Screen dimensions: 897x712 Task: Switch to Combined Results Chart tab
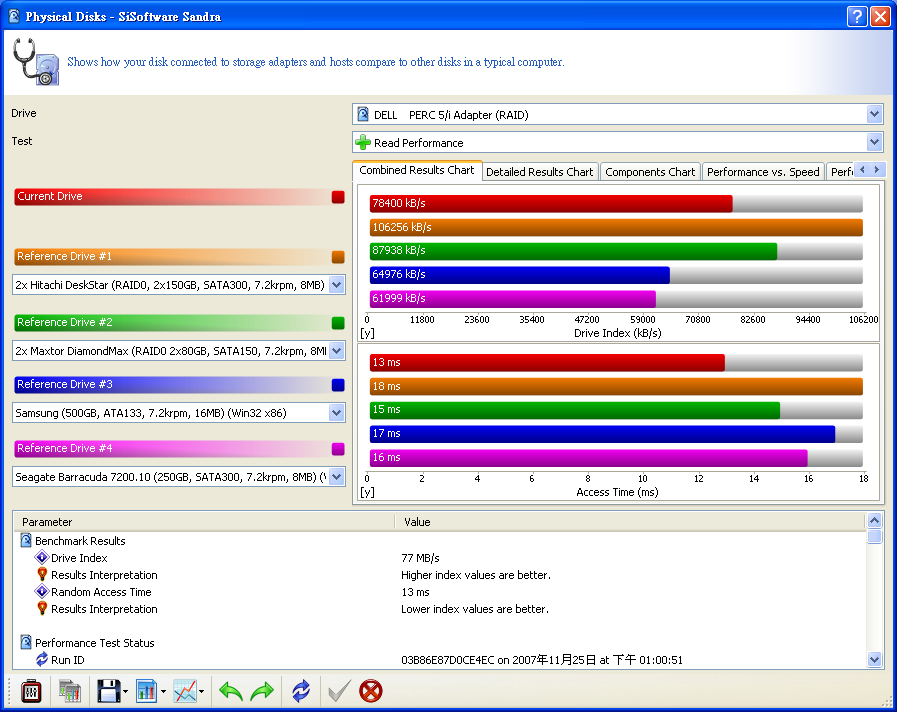pyautogui.click(x=416, y=170)
